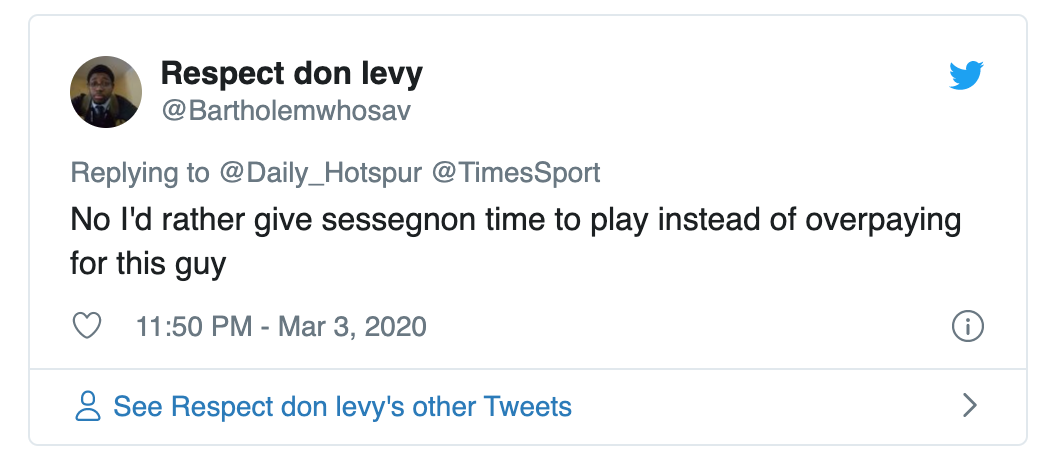The image size is (1046, 460).
Task: Open the Respect don levy profile avatar
Action: click(x=106, y=92)
